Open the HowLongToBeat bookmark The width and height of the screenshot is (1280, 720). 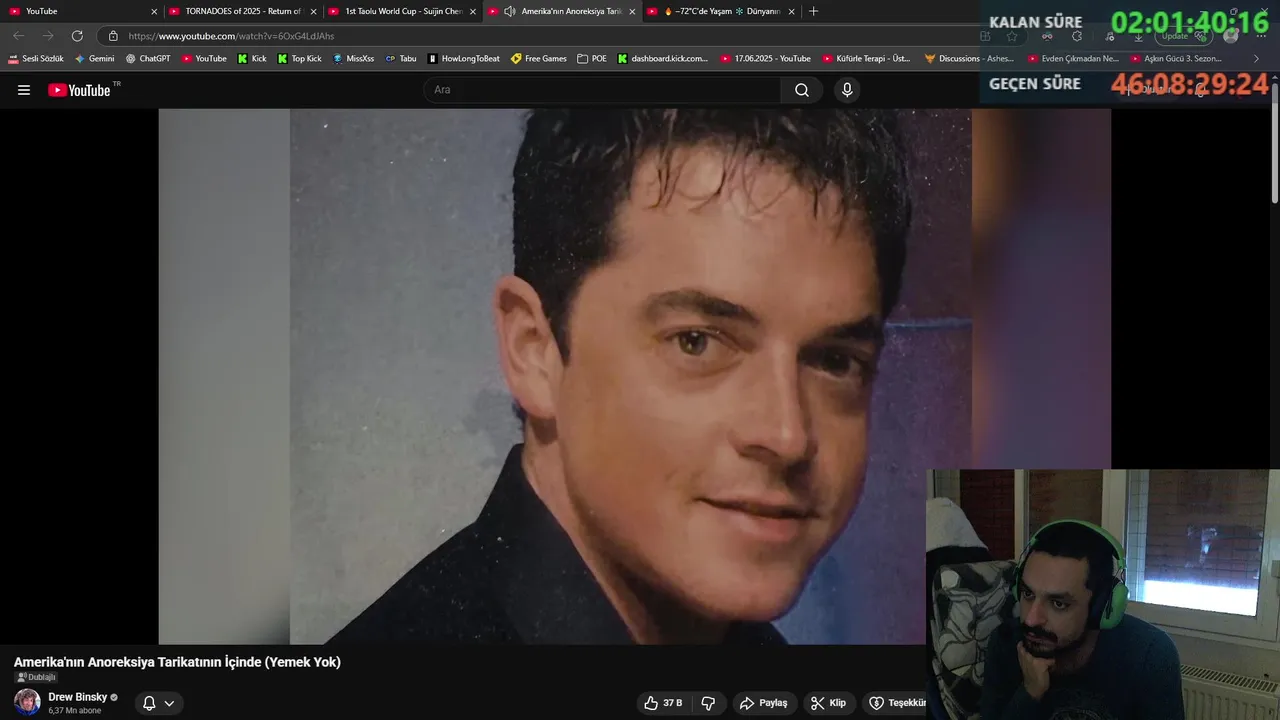click(464, 59)
